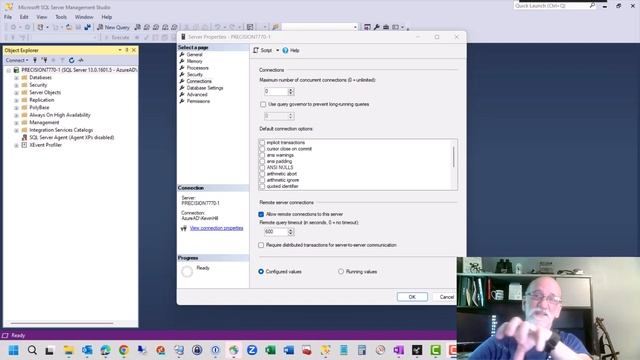
Task: Enable Require distributed transactions checkbox
Action: 261,245
